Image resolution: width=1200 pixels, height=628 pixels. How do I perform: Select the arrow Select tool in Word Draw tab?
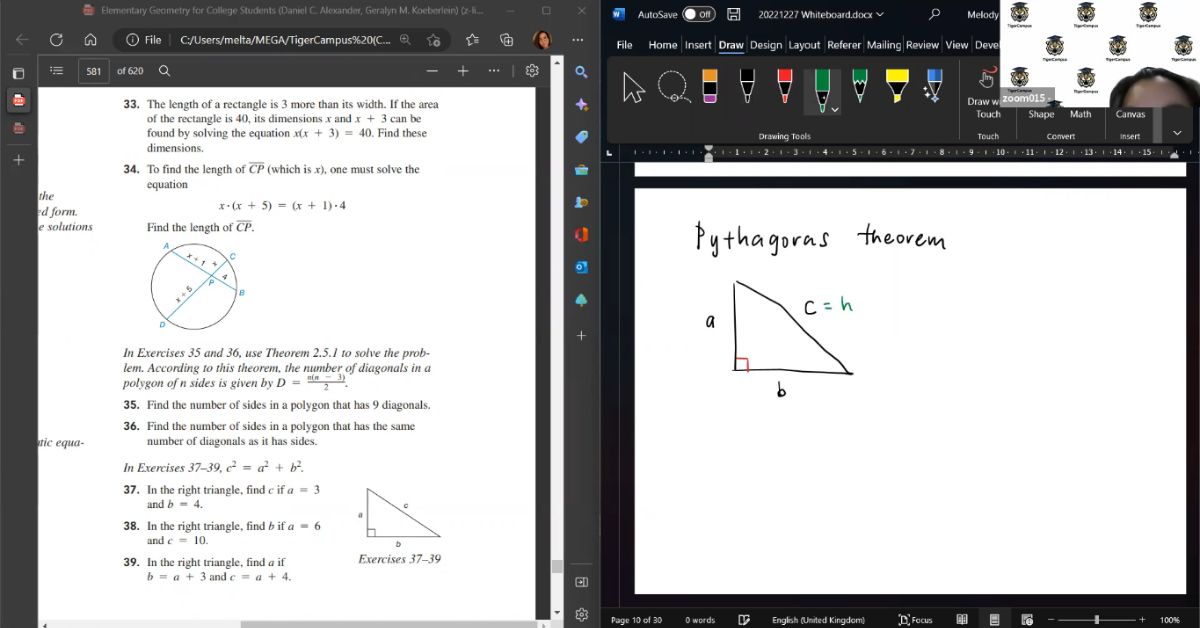pyautogui.click(x=634, y=88)
